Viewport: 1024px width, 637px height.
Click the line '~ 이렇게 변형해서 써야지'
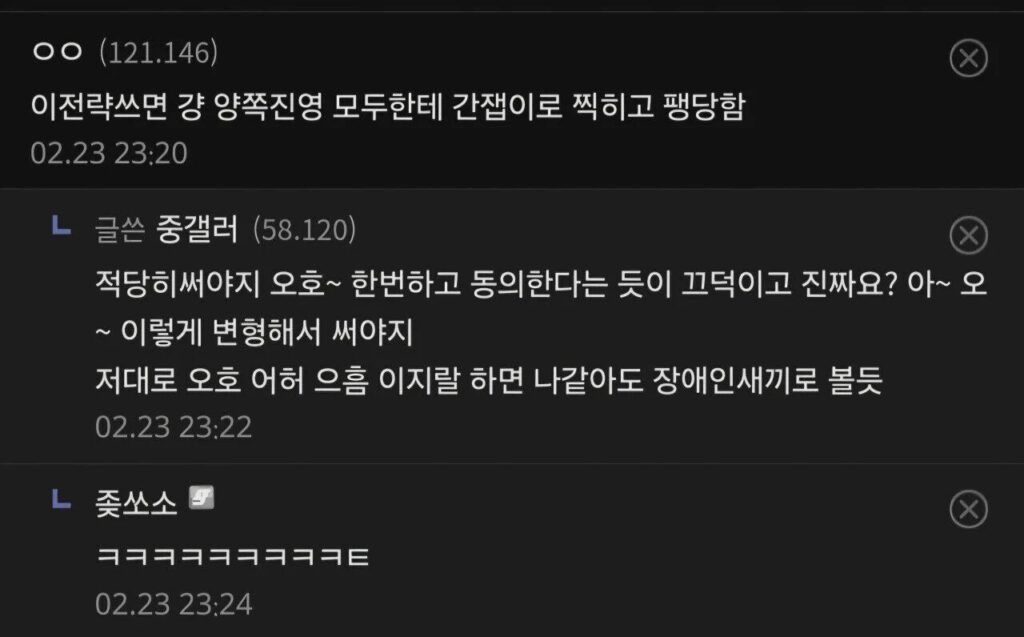coord(254,333)
